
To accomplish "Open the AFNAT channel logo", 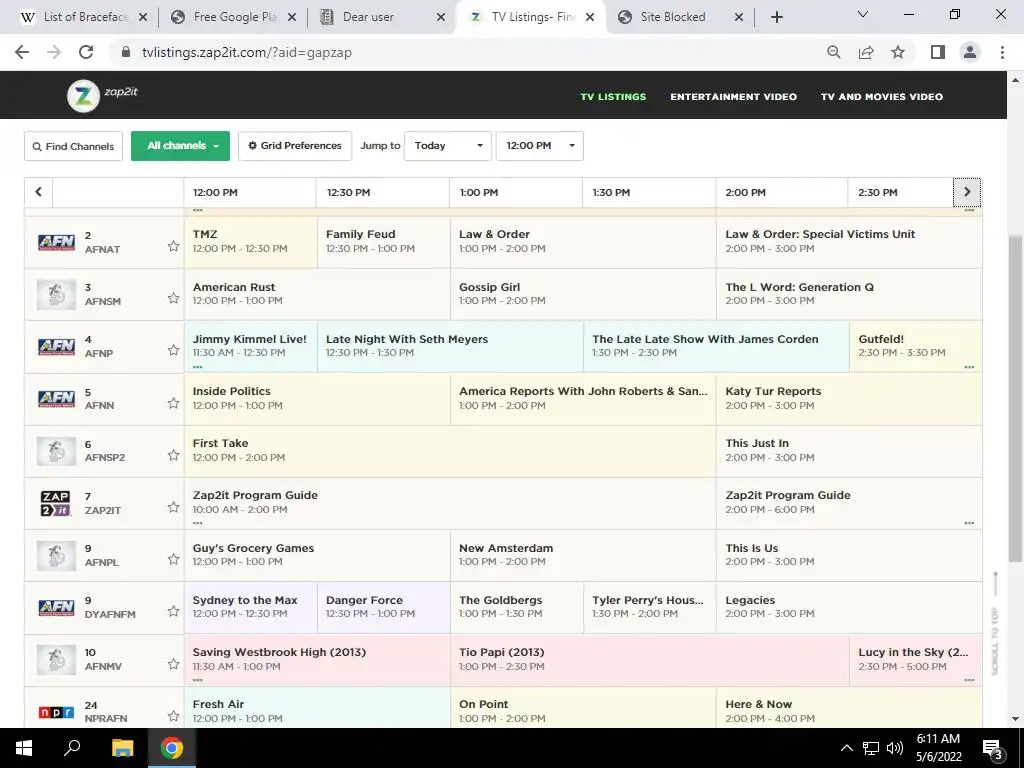I will click(56, 242).
